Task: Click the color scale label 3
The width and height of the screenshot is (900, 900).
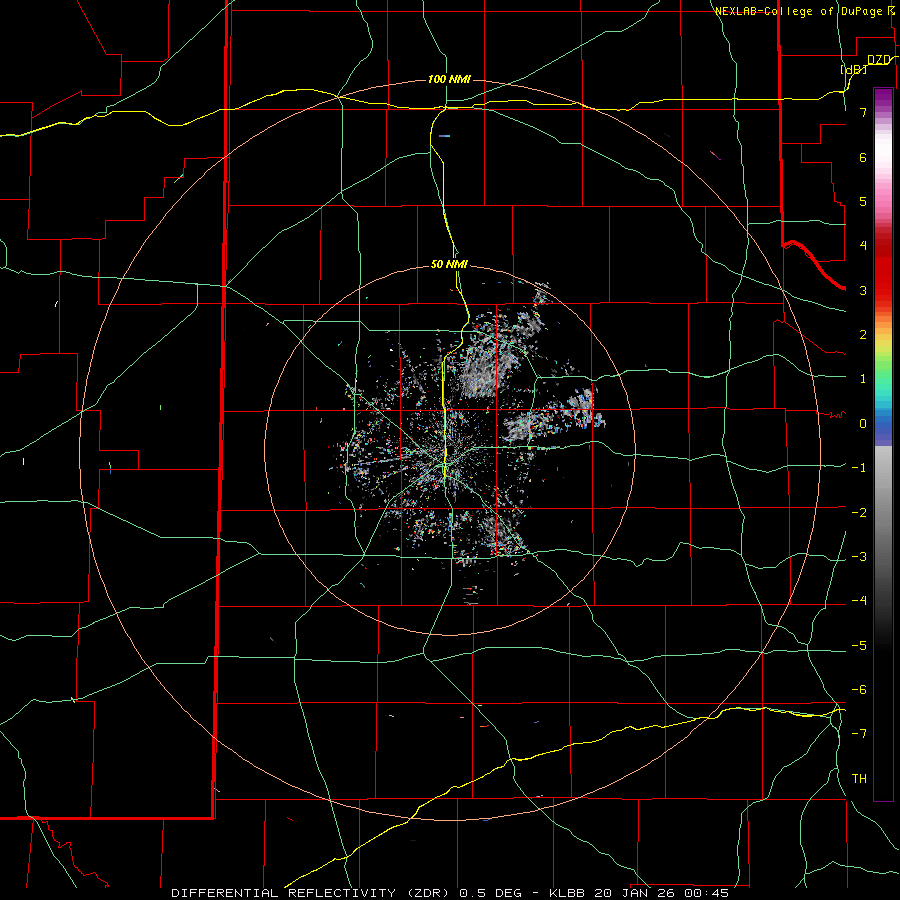Action: pyautogui.click(x=863, y=290)
